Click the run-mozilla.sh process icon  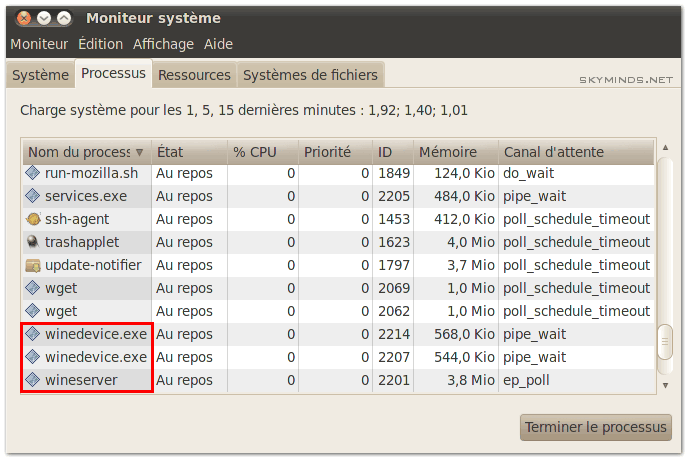point(32,173)
